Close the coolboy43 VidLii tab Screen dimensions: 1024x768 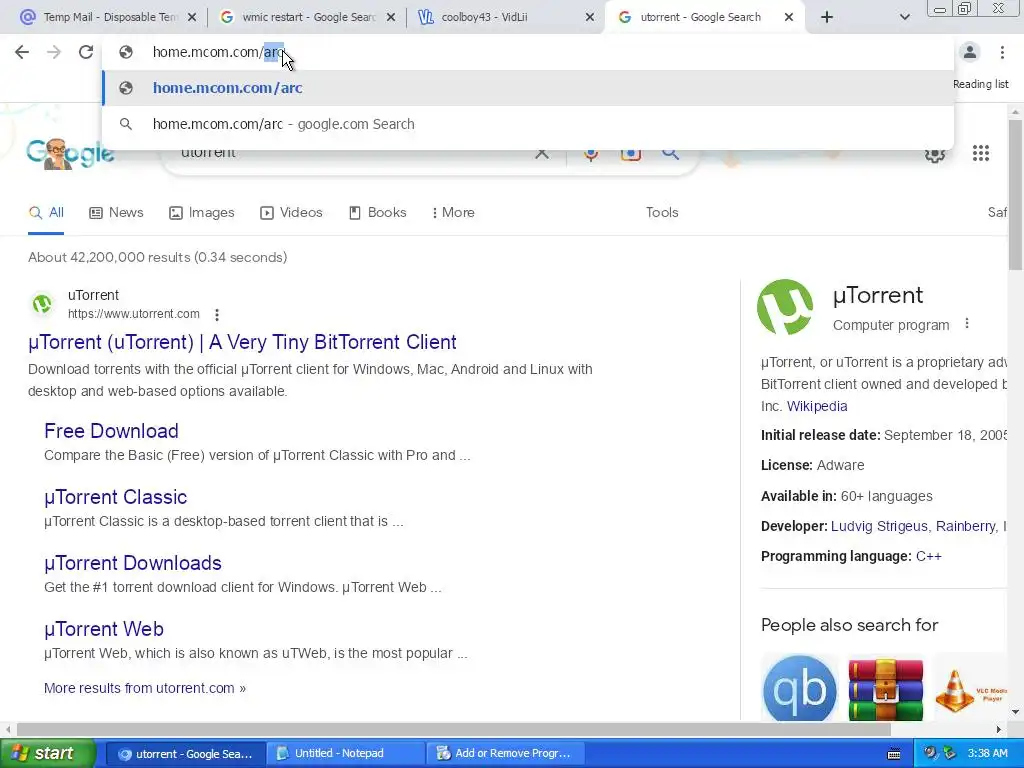point(590,18)
